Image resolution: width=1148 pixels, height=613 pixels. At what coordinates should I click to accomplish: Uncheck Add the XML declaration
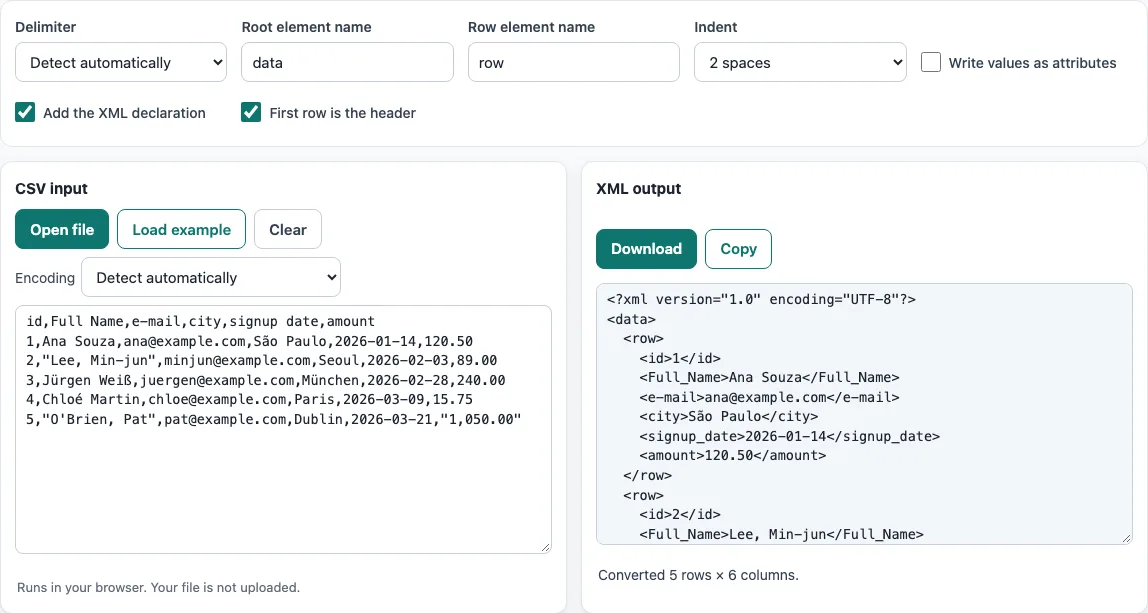point(25,112)
